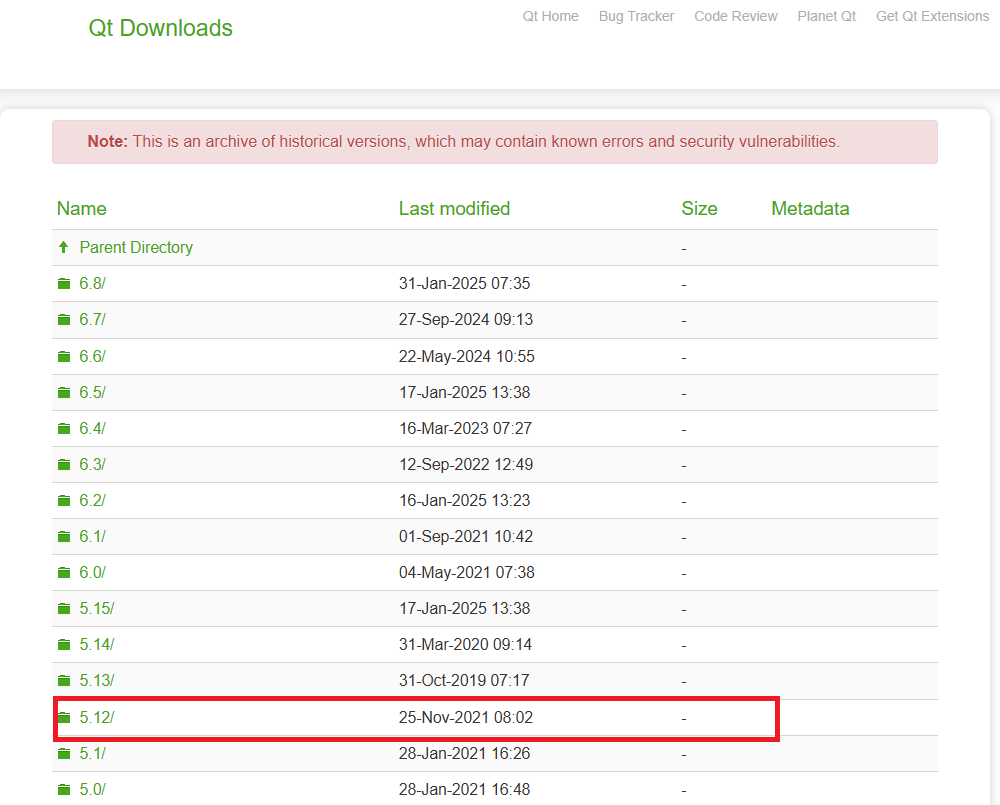Click the folder icon beside 5.13/
The height and width of the screenshot is (805, 1000).
(x=64, y=681)
